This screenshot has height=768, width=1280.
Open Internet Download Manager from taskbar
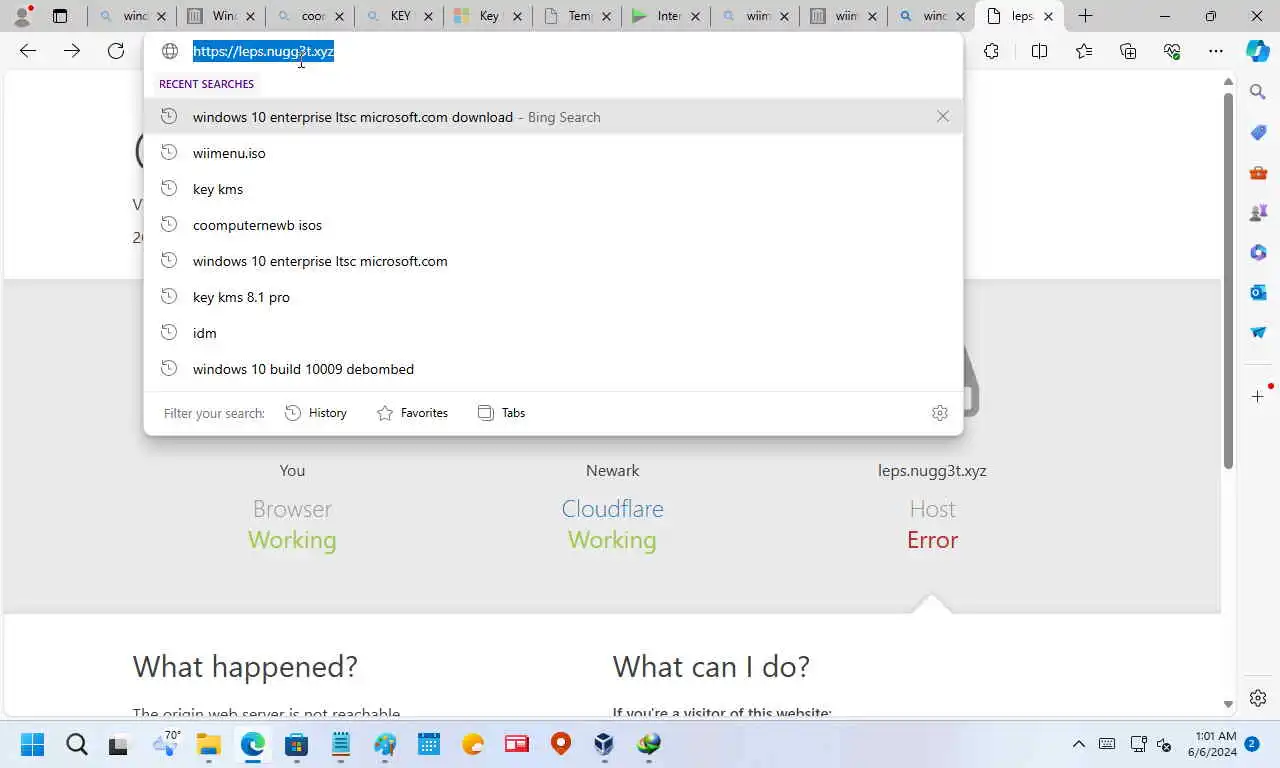click(649, 744)
